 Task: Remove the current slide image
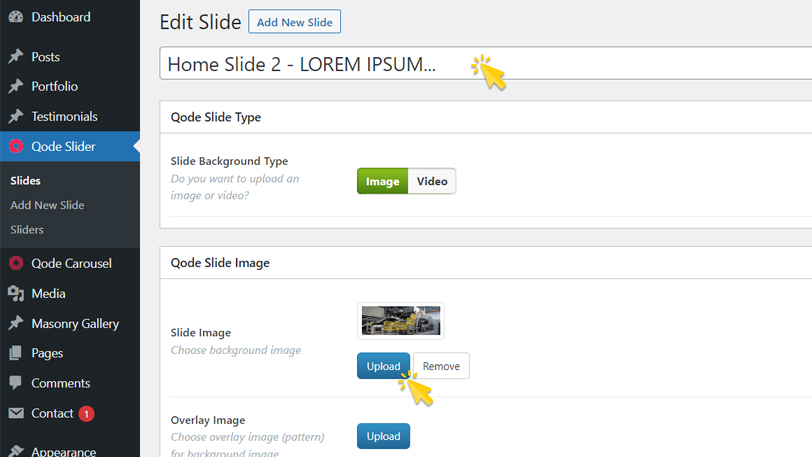(441, 366)
